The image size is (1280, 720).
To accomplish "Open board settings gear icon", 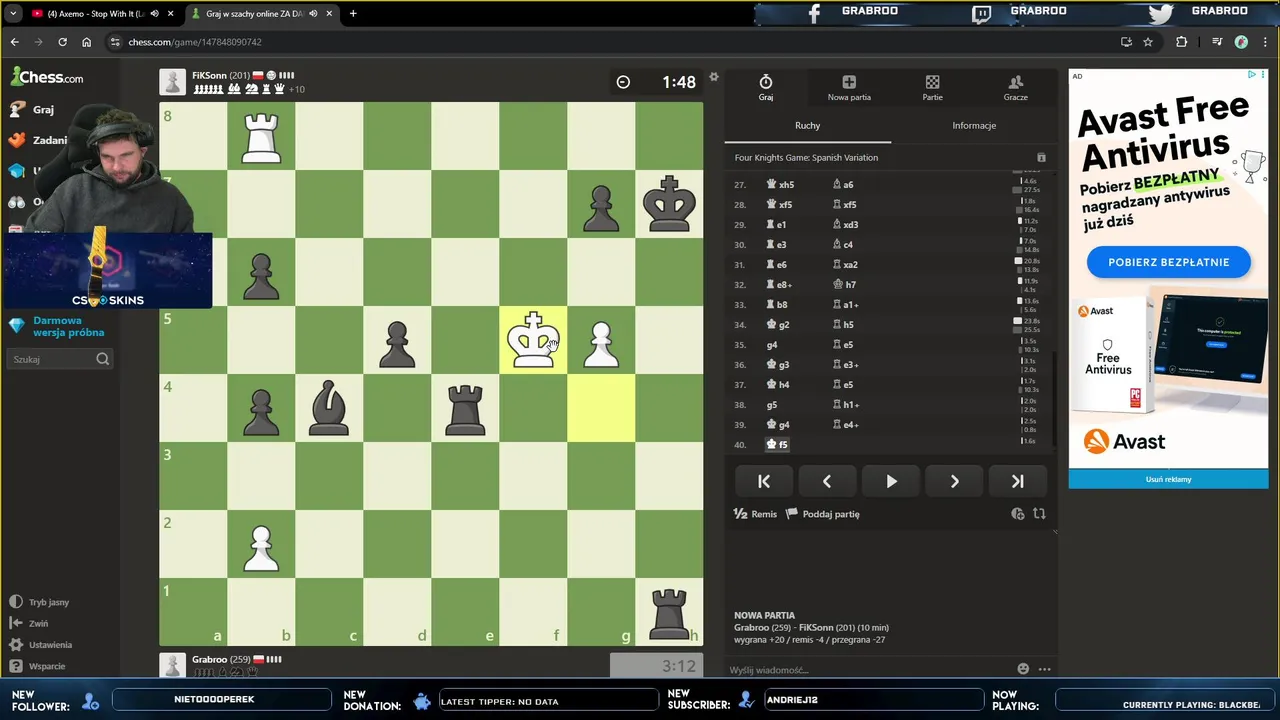I will coord(714,77).
